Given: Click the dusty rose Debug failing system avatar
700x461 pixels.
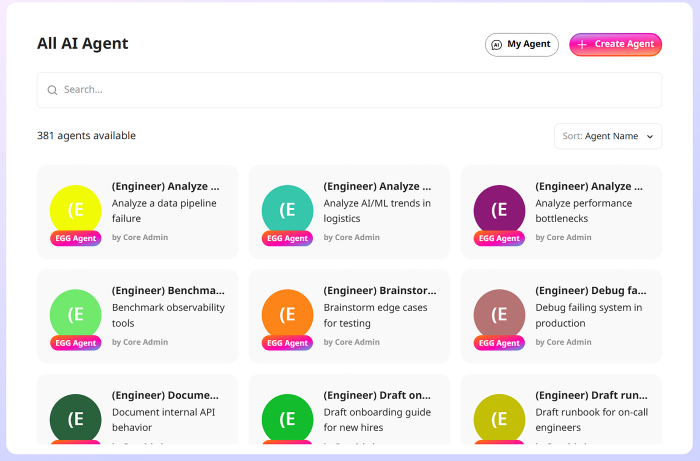Looking at the screenshot, I should pyautogui.click(x=500, y=313).
